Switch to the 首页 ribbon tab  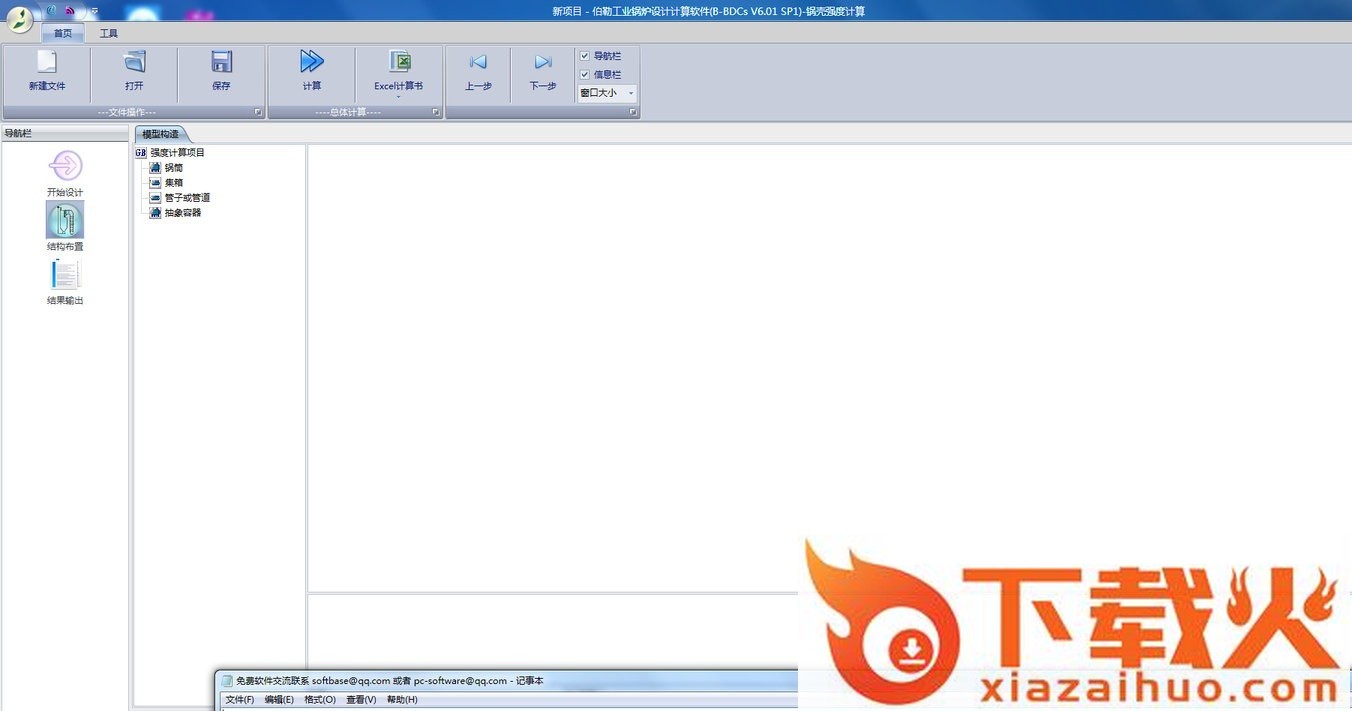63,33
